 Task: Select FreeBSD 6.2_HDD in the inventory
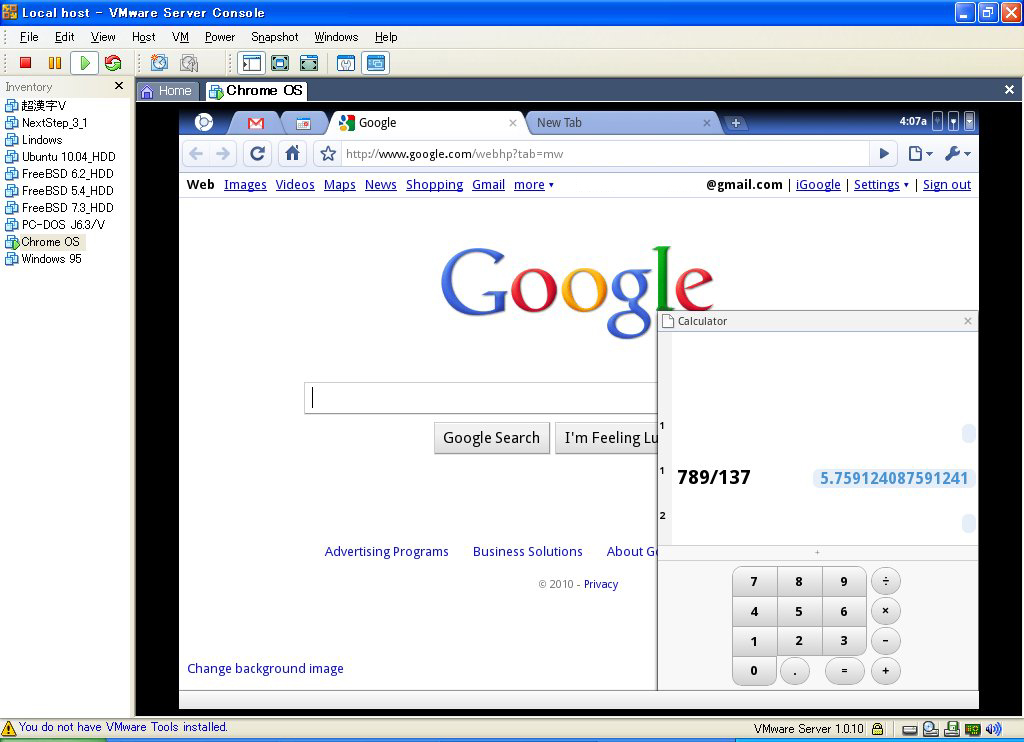point(59,174)
